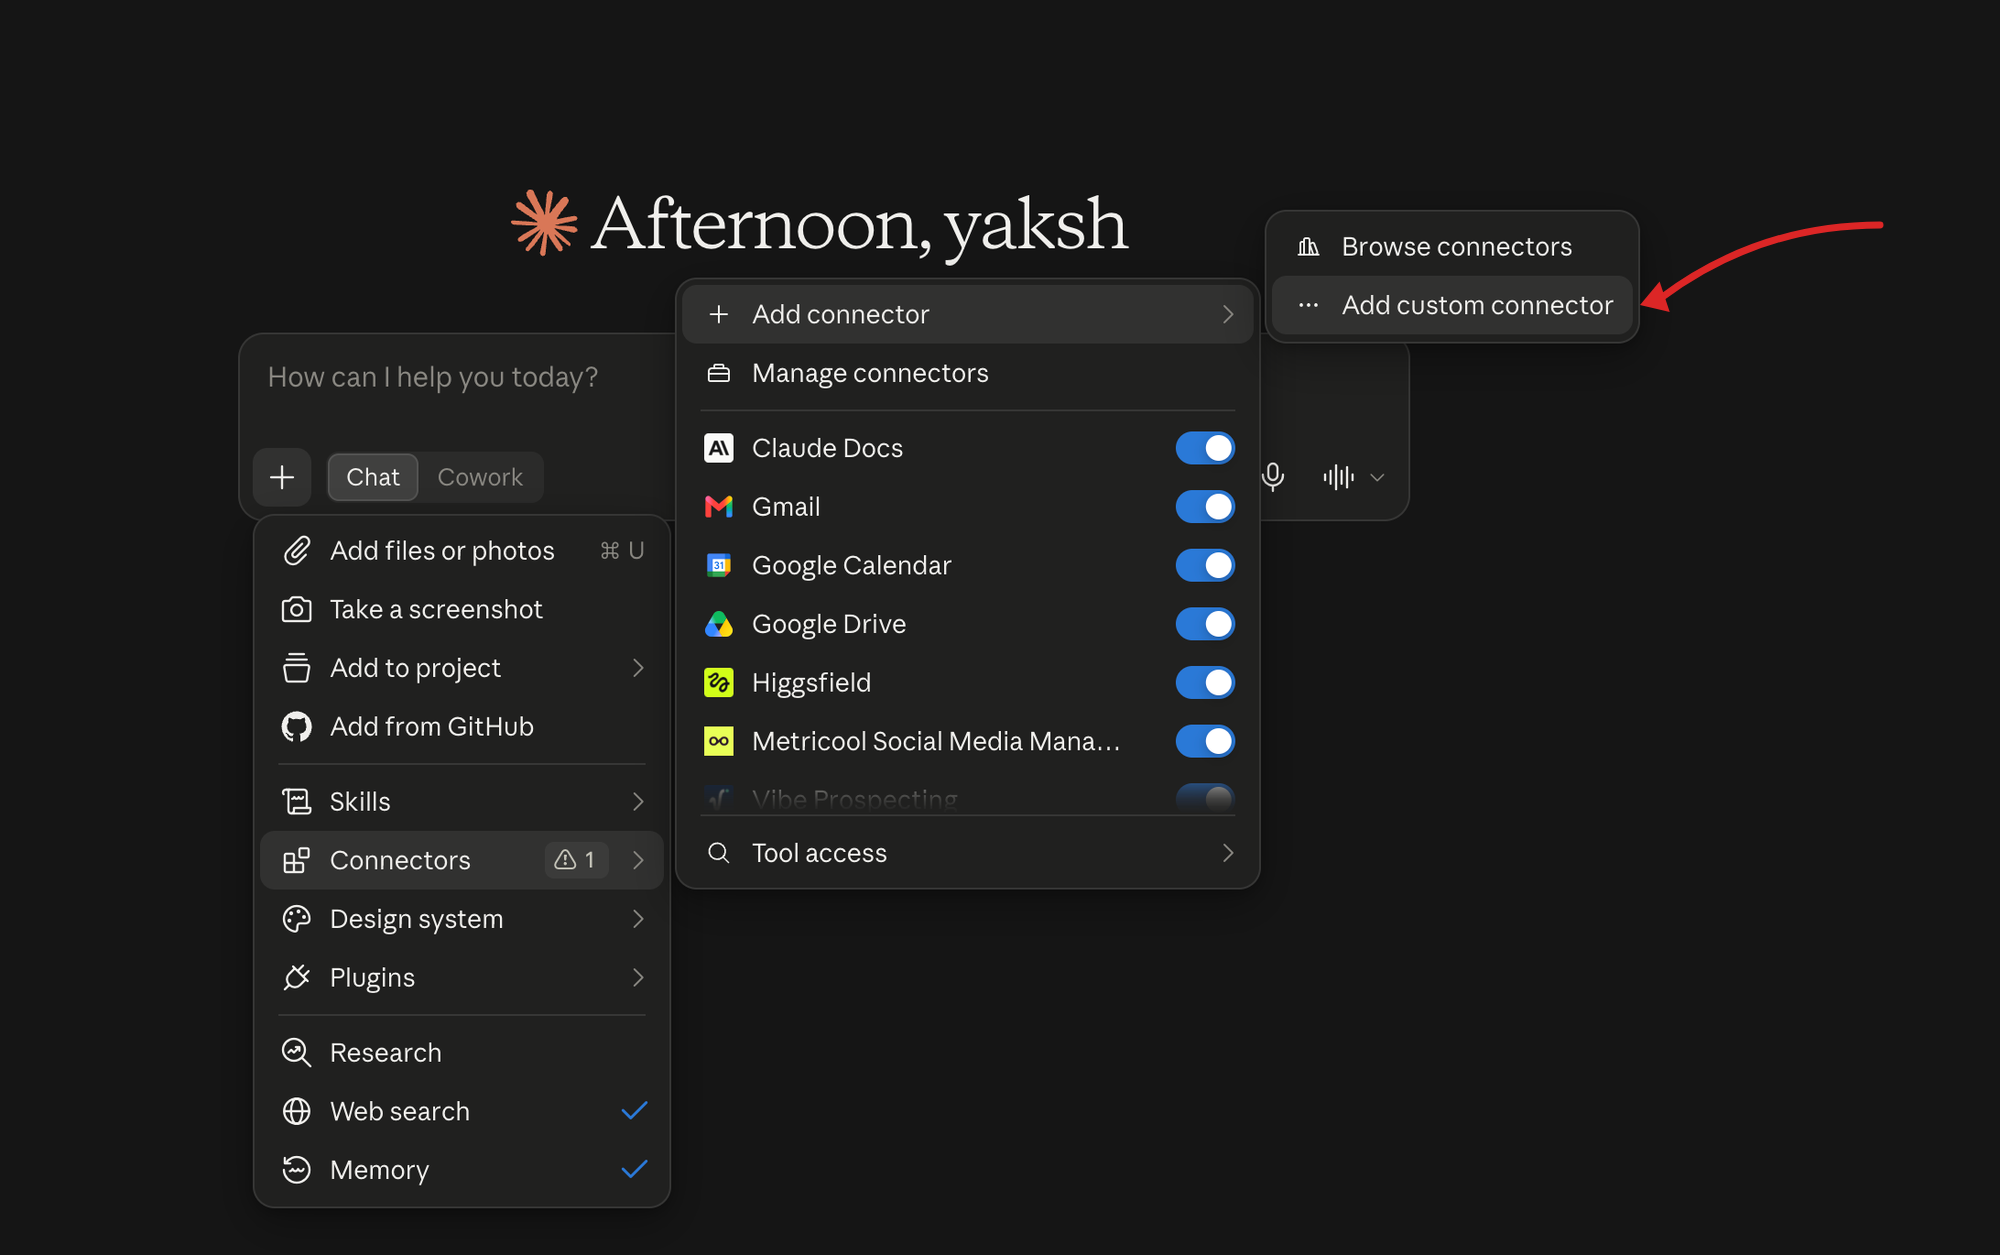Disable the Gmail connector switch
Image resolution: width=2000 pixels, height=1255 pixels.
[x=1205, y=507]
